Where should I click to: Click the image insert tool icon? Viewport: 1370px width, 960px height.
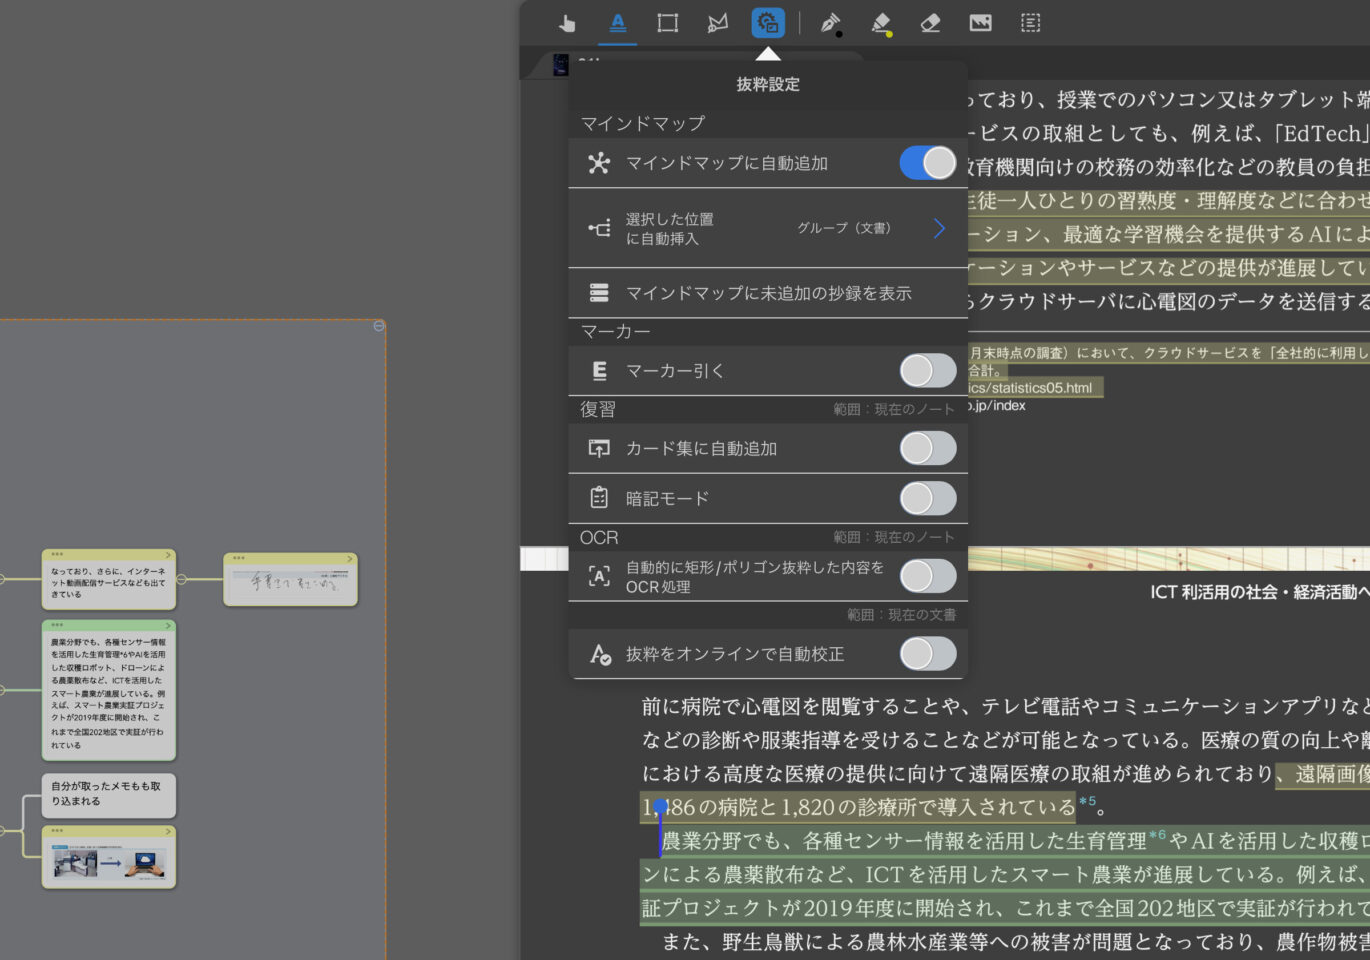pyautogui.click(x=980, y=23)
